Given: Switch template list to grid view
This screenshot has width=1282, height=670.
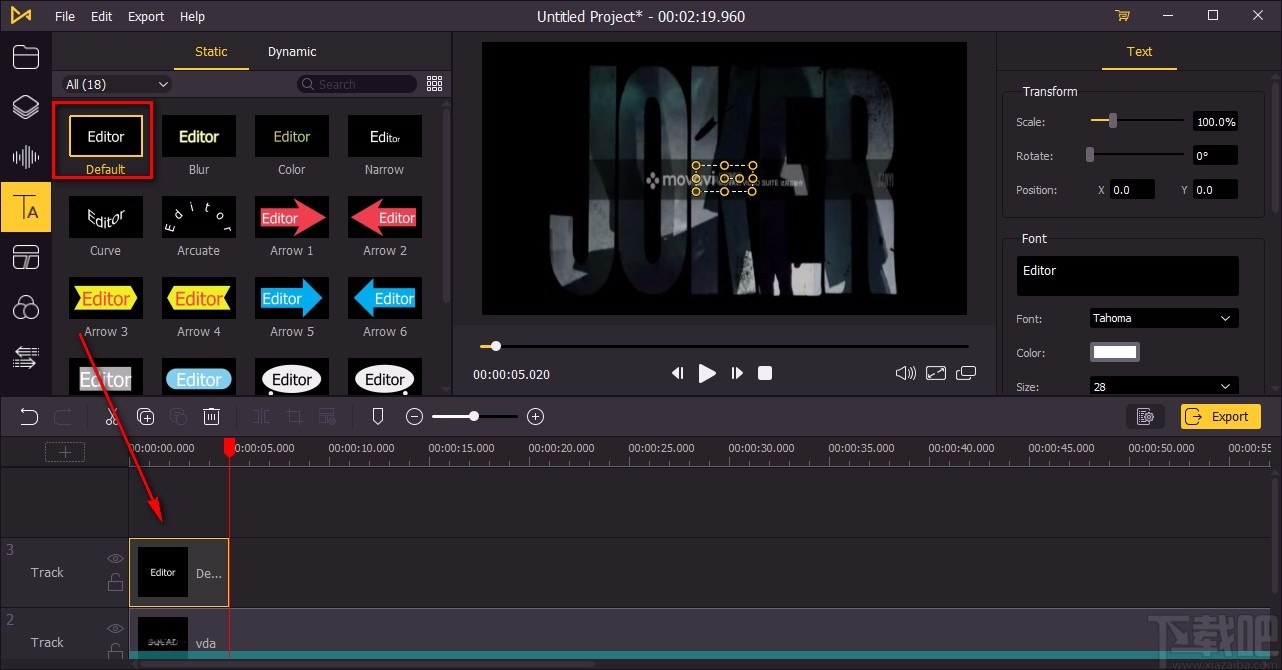Looking at the screenshot, I should point(434,84).
